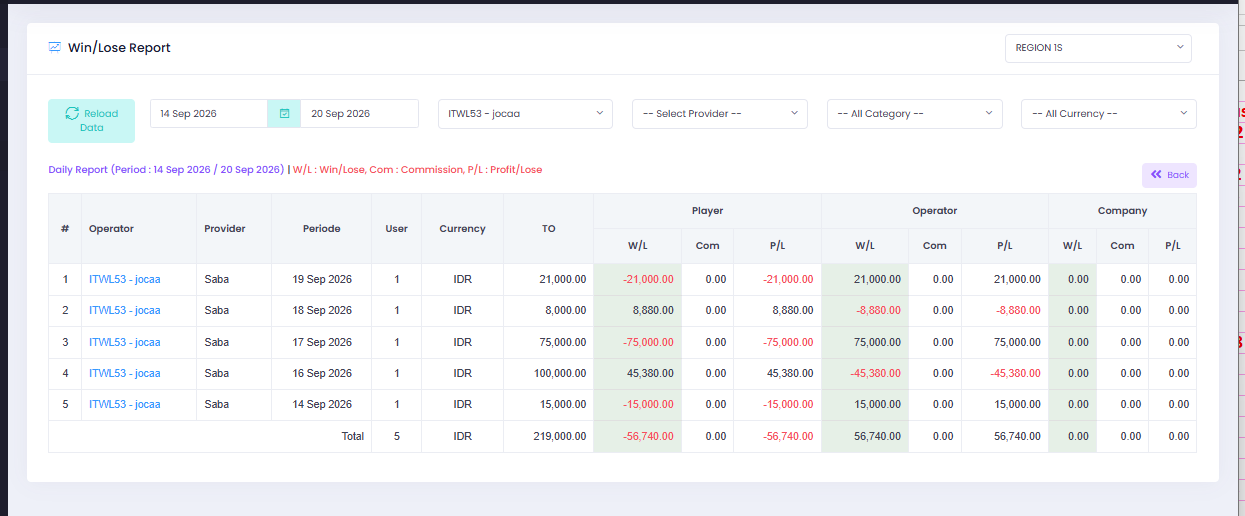Viewport: 1245px width, 516px height.
Task: Click the calendar icon between date fields
Action: click(x=284, y=114)
